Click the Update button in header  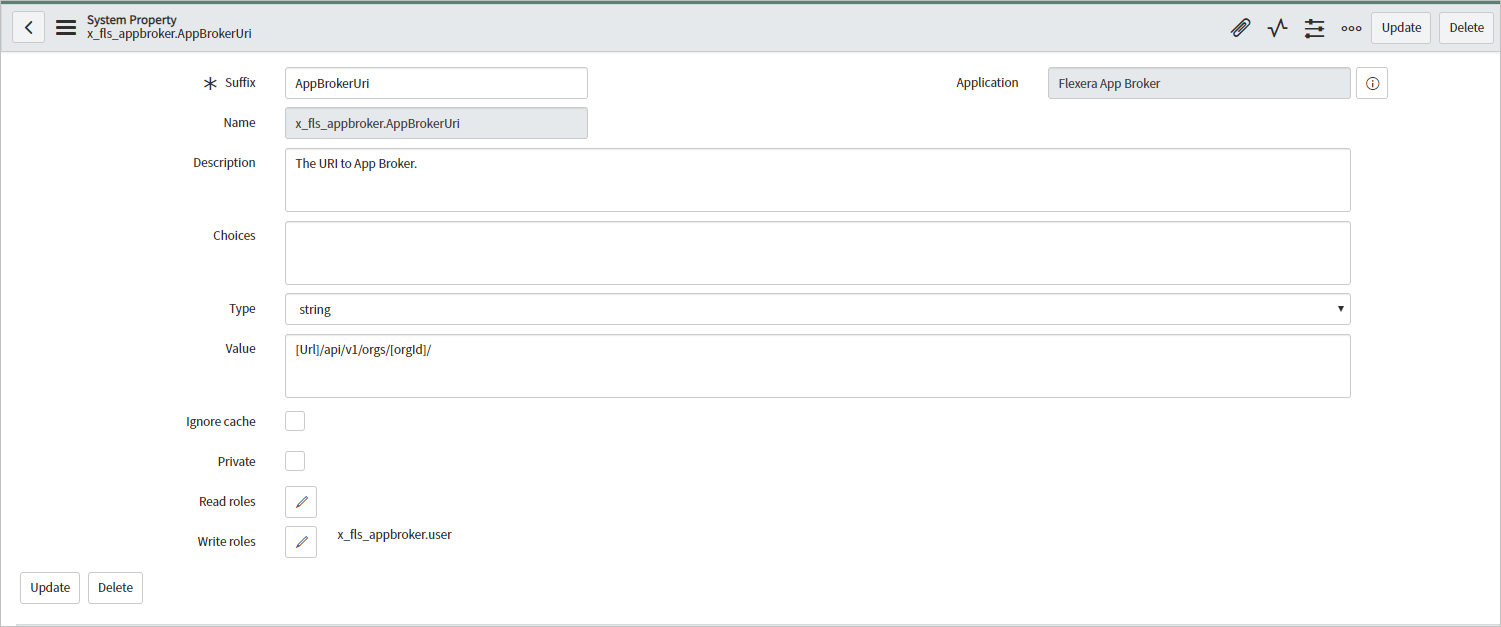coord(1401,28)
